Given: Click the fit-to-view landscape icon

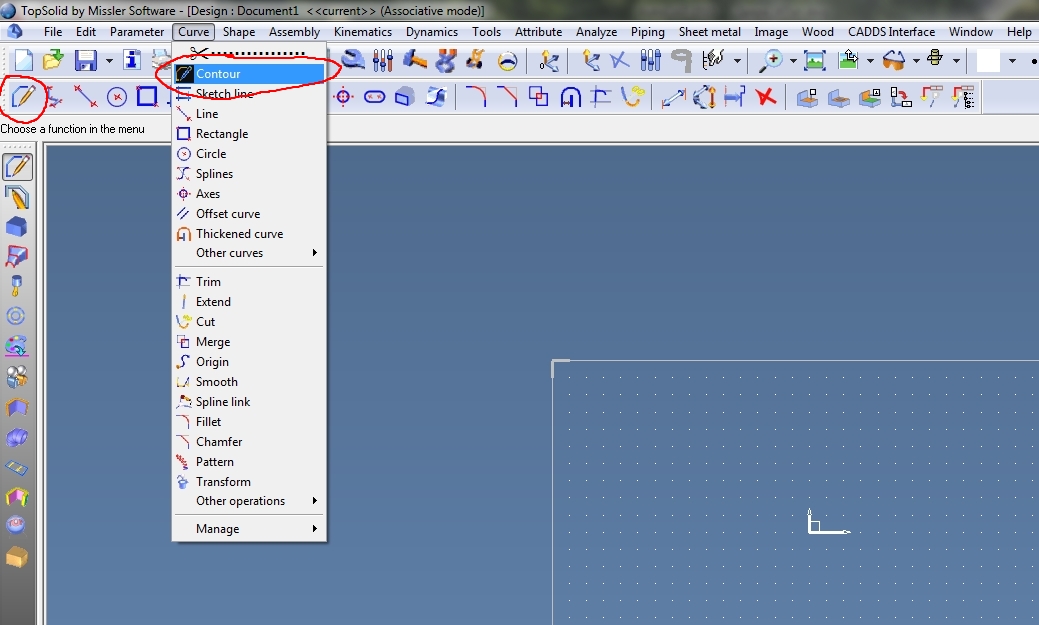Looking at the screenshot, I should pos(814,60).
